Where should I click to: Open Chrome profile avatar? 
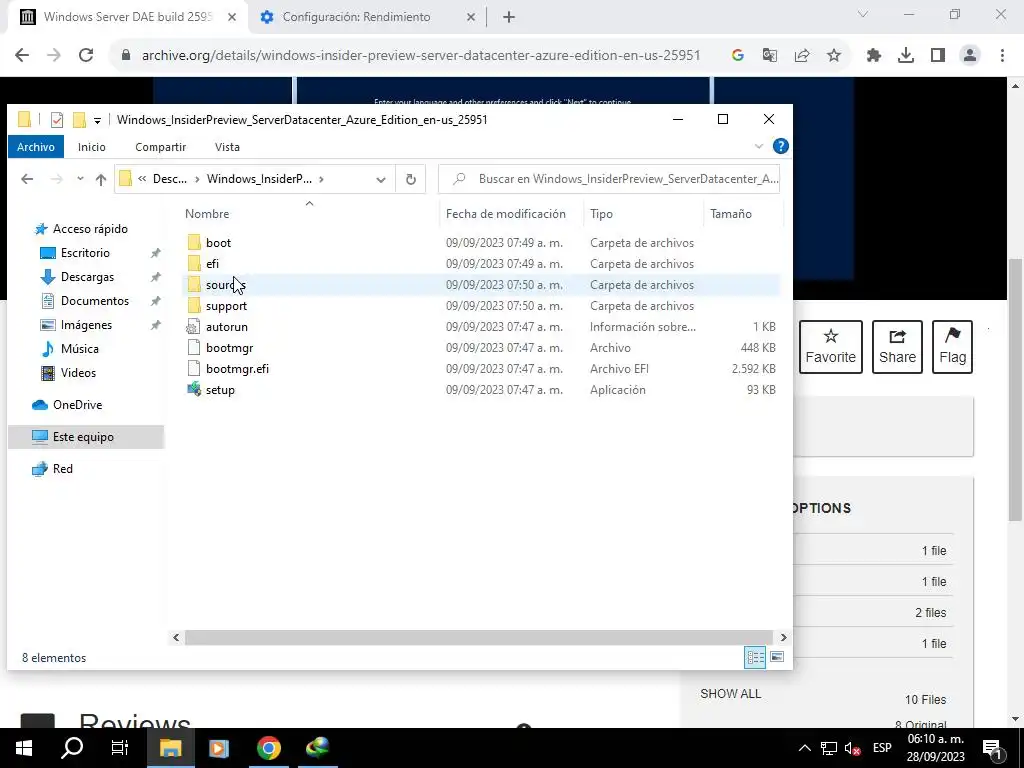(x=970, y=56)
